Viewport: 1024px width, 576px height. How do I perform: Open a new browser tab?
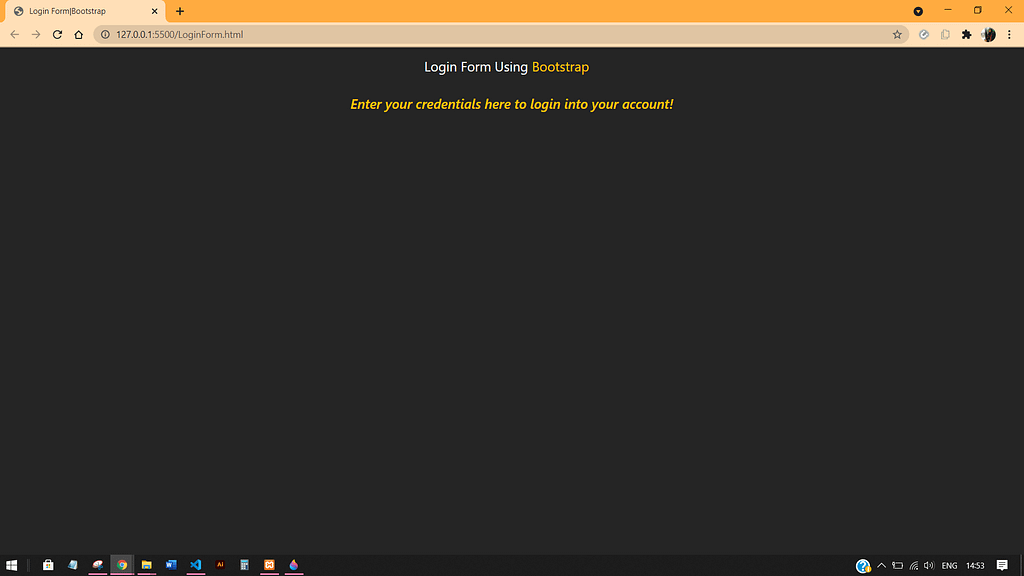[179, 11]
